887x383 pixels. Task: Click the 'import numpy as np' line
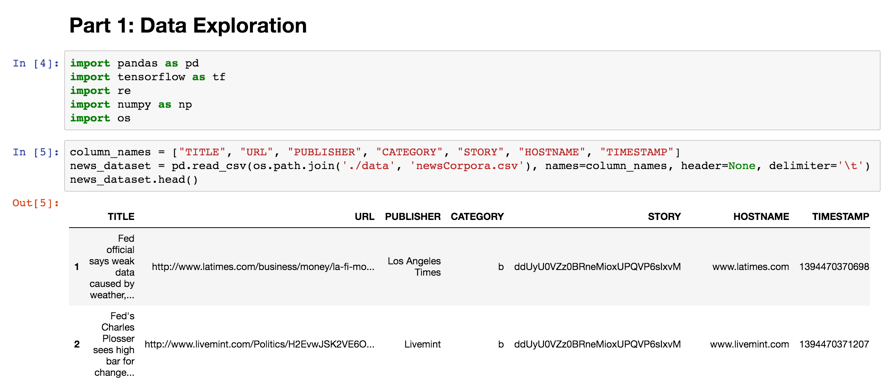(131, 104)
